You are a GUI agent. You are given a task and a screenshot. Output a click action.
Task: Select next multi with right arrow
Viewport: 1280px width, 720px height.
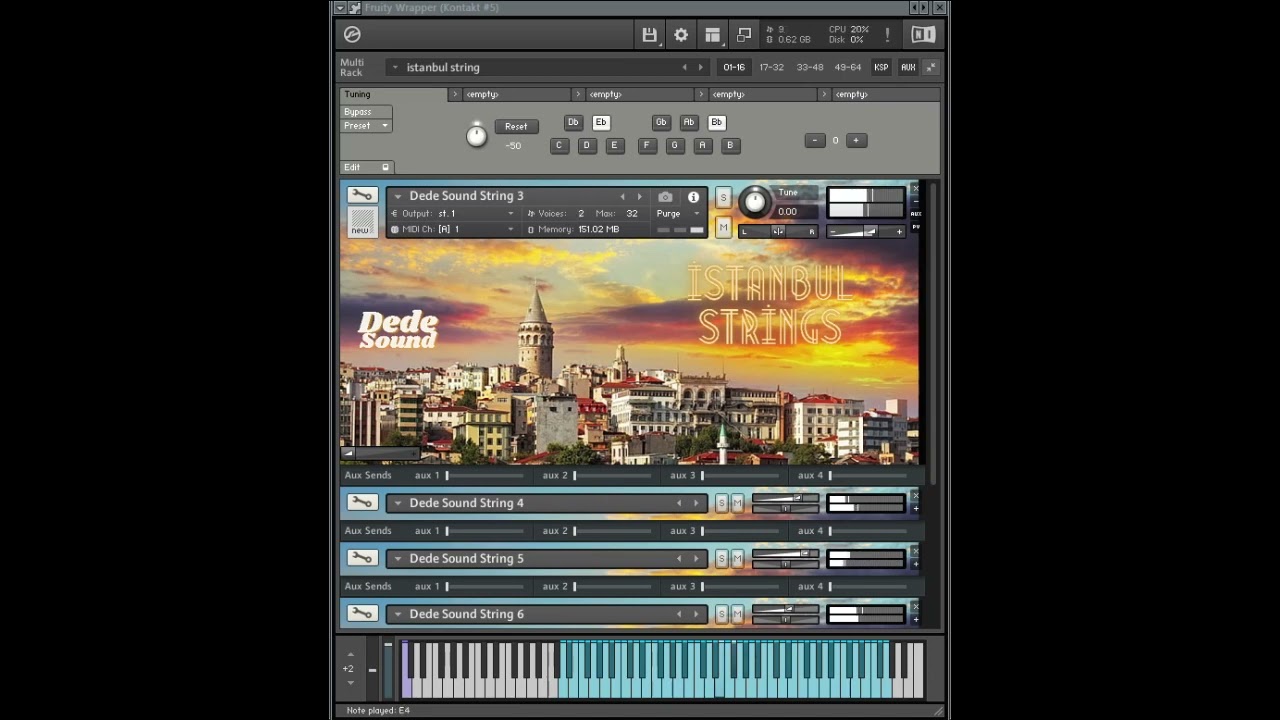700,67
